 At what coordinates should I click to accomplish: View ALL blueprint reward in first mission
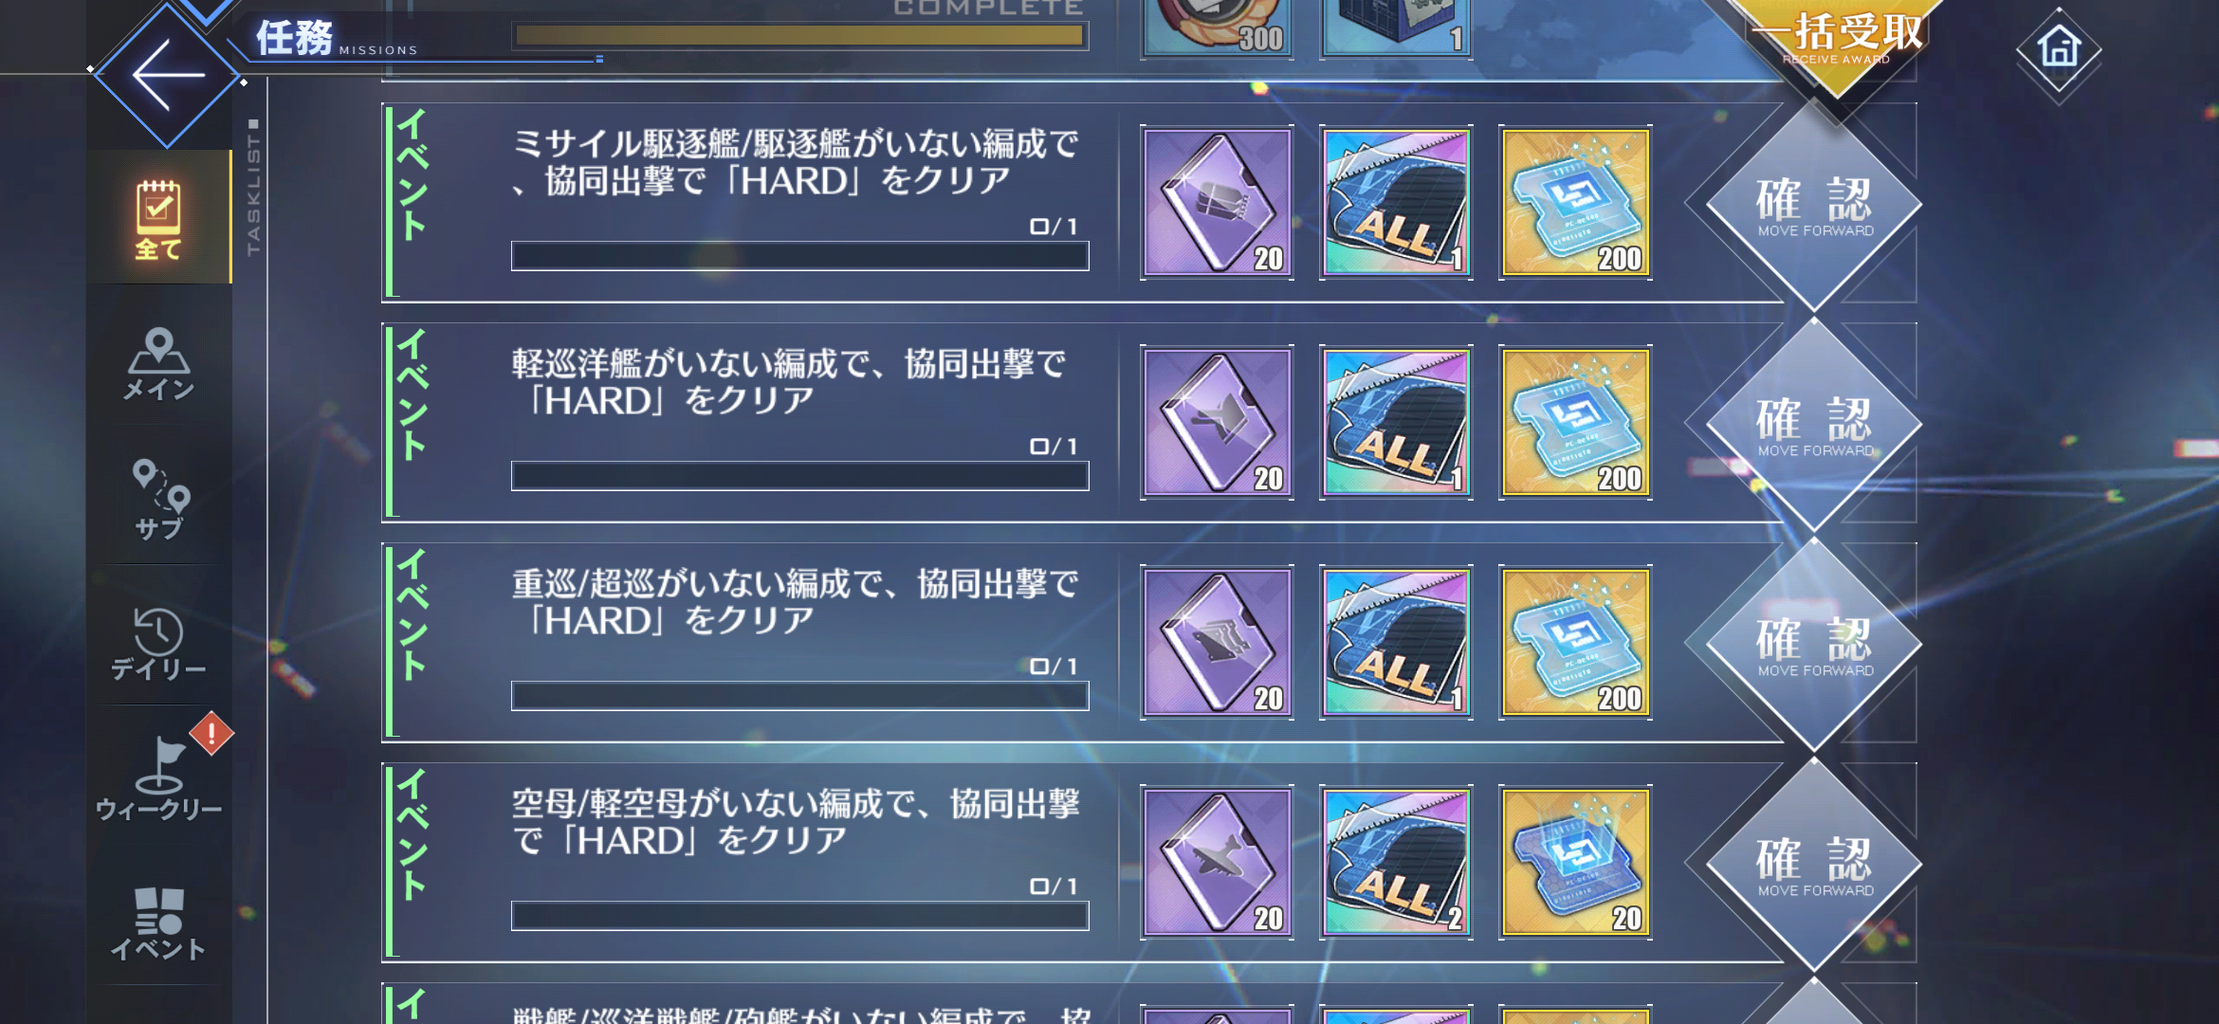tap(1396, 202)
